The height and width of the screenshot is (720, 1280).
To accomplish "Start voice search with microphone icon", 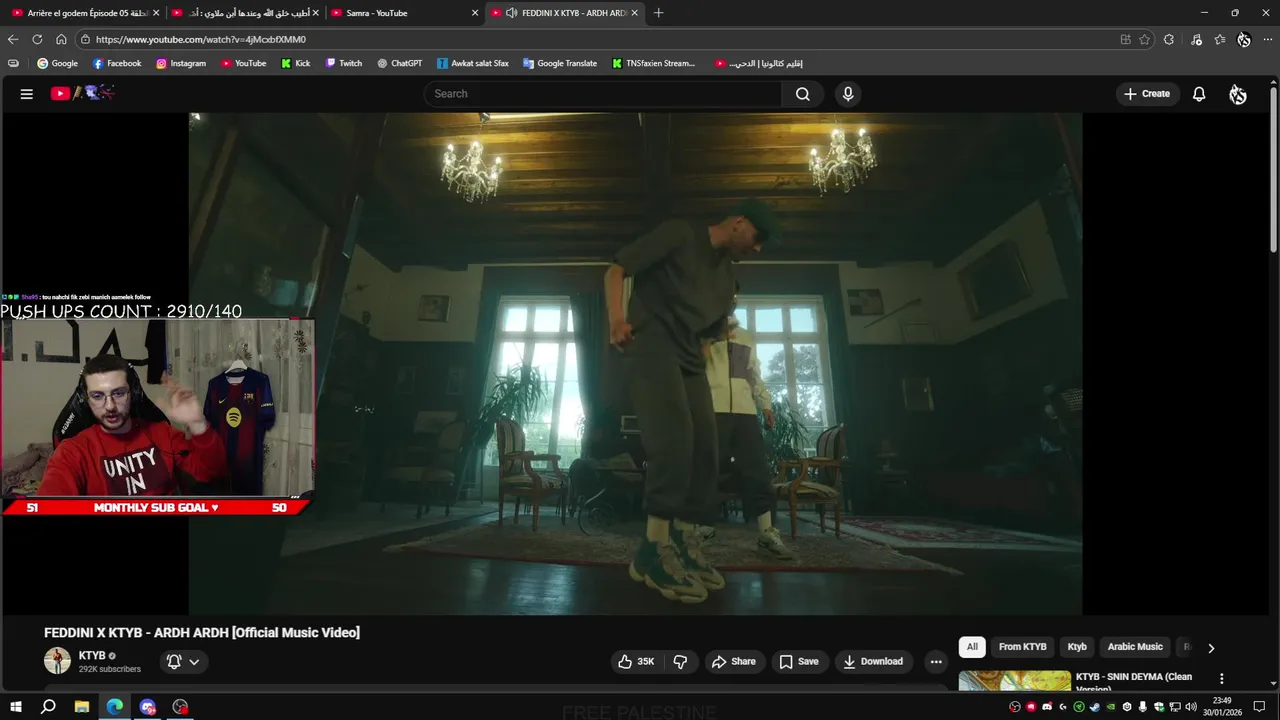I will [848, 94].
